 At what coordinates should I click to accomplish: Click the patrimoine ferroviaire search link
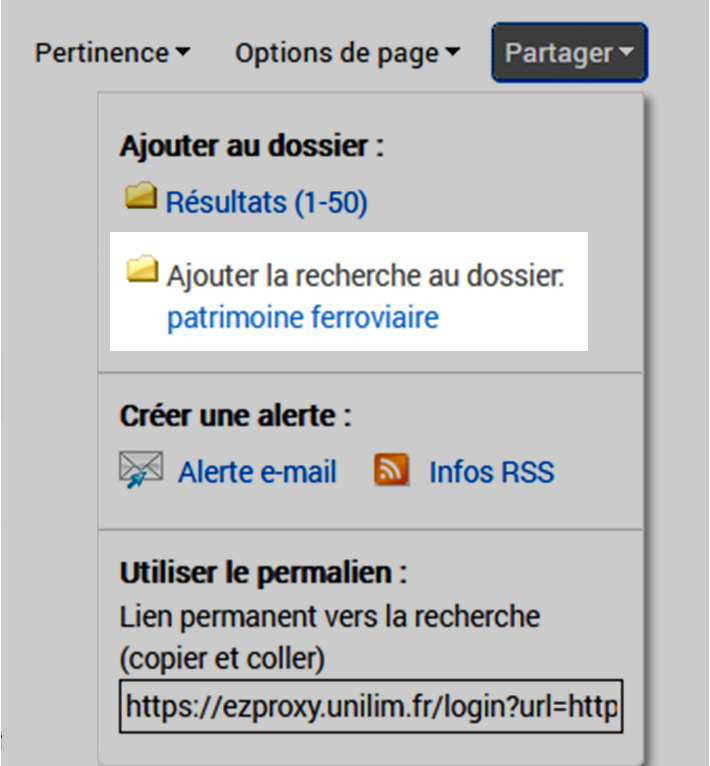coord(302,318)
